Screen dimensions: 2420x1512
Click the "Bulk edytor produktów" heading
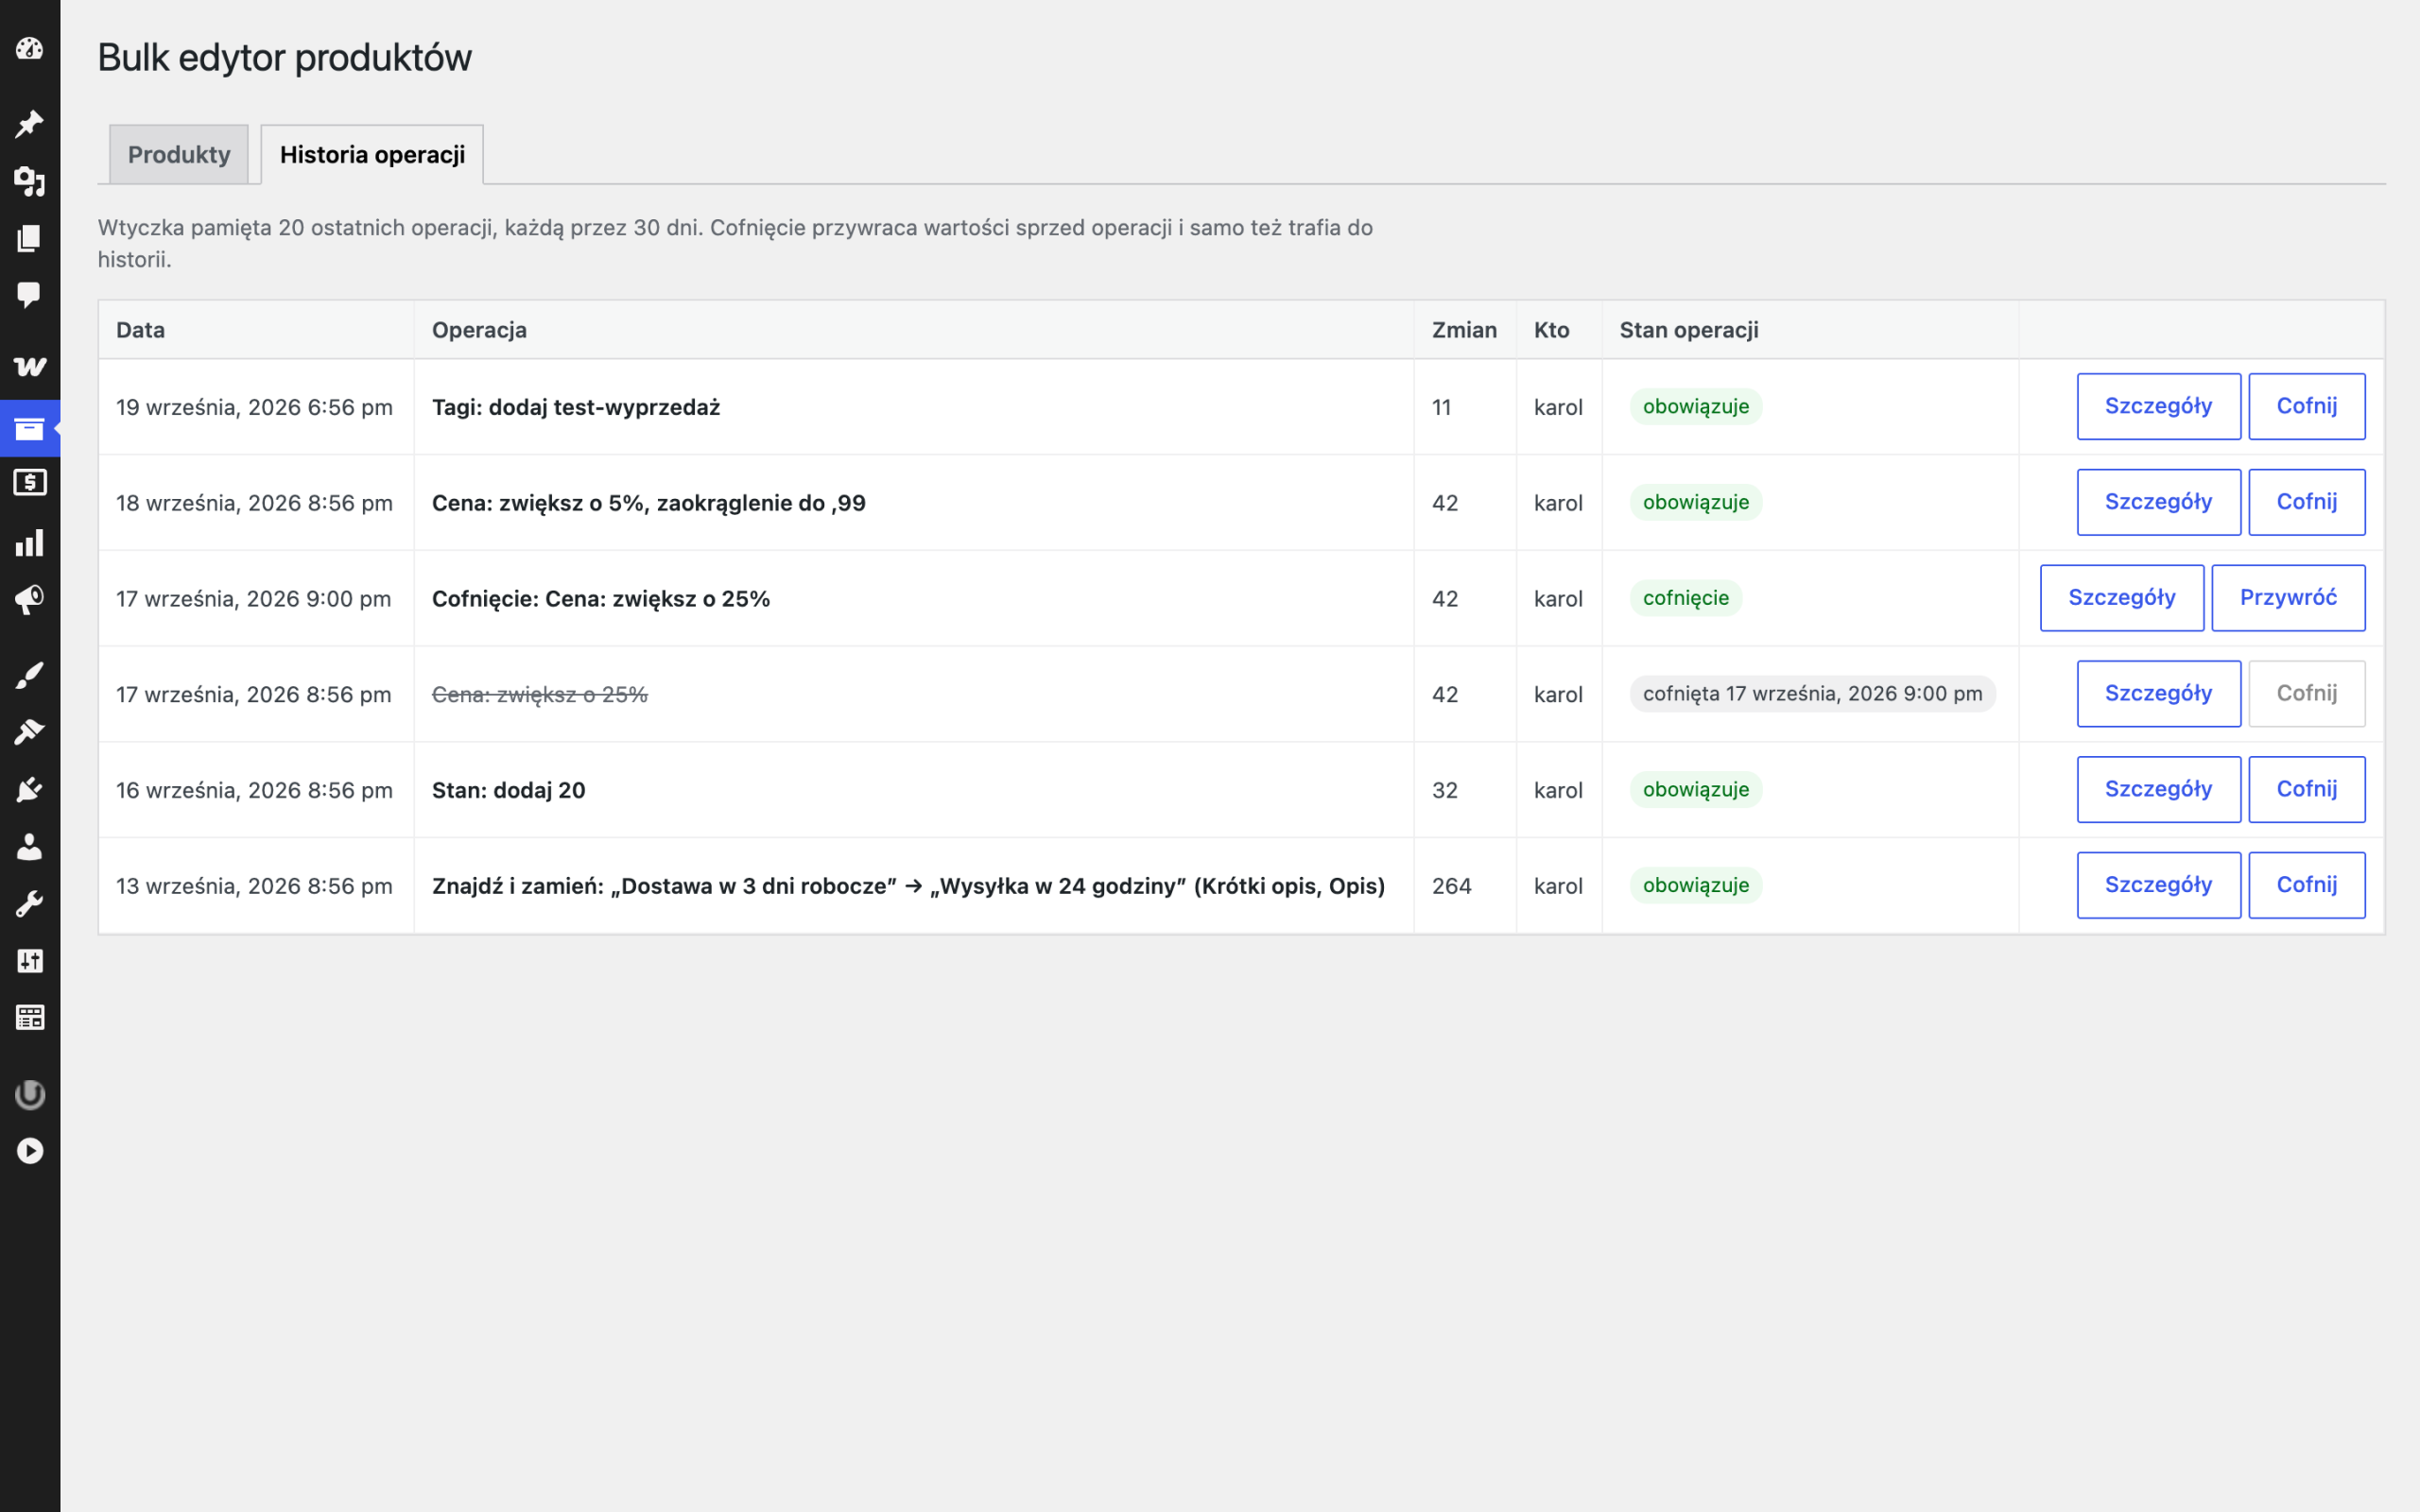(x=285, y=58)
